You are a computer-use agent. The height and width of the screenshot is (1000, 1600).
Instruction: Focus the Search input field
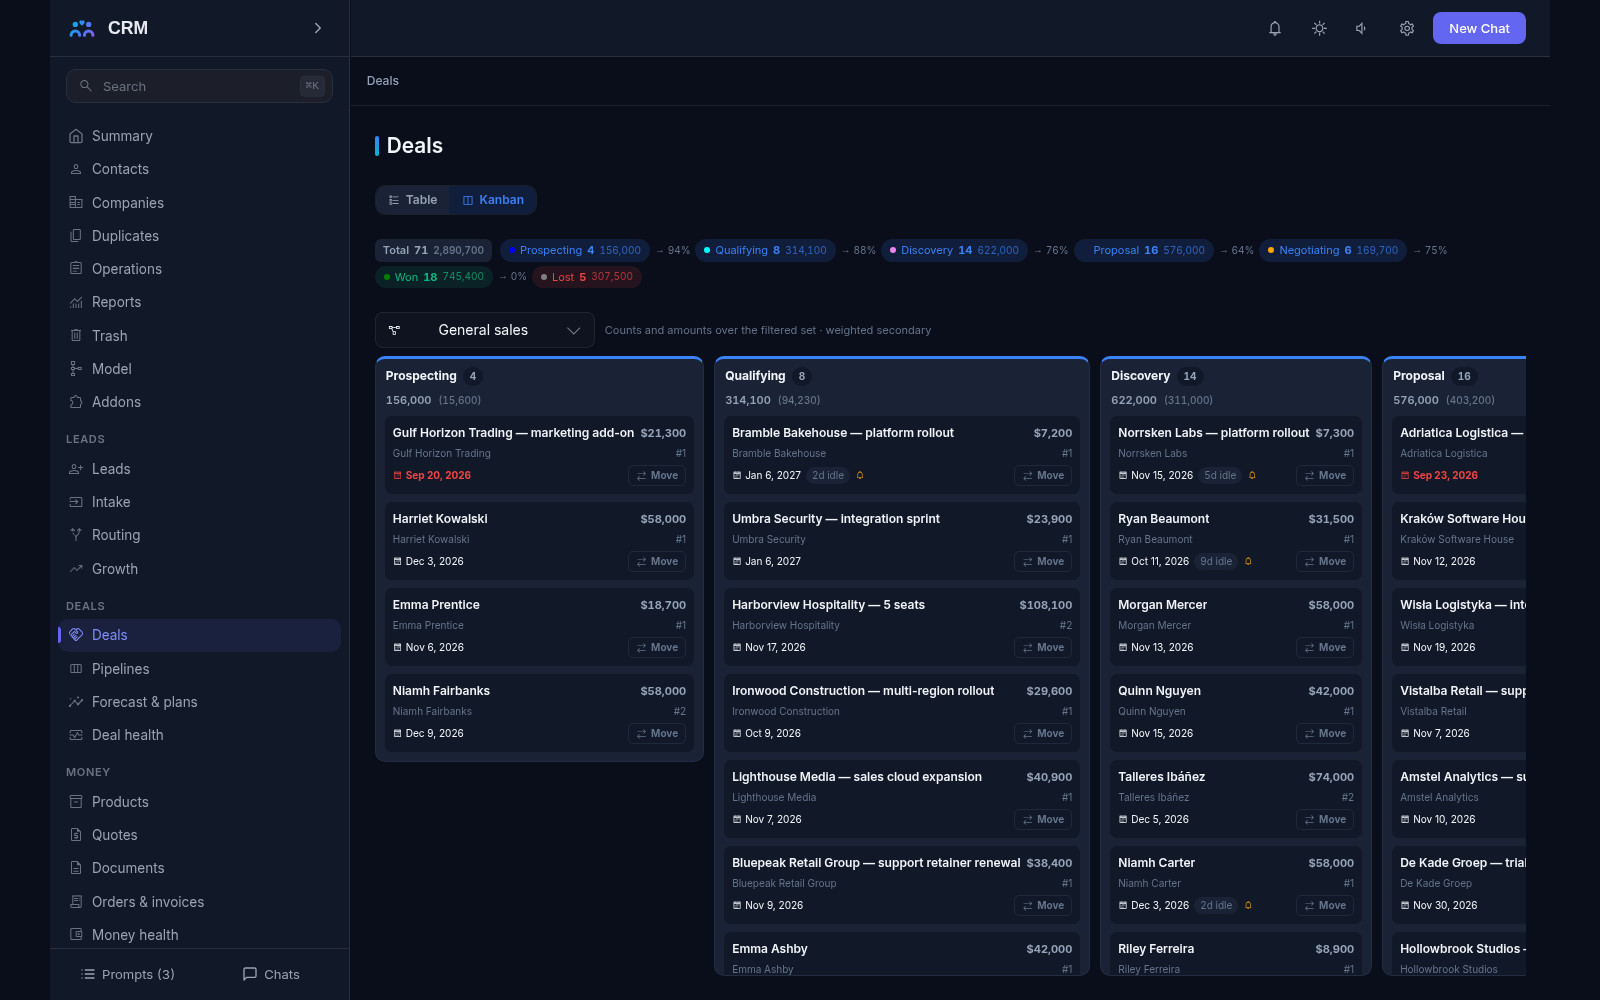point(199,86)
